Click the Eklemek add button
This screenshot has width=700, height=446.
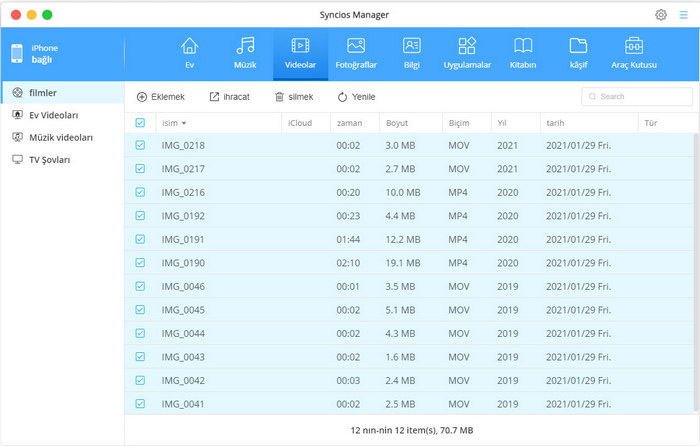161,97
